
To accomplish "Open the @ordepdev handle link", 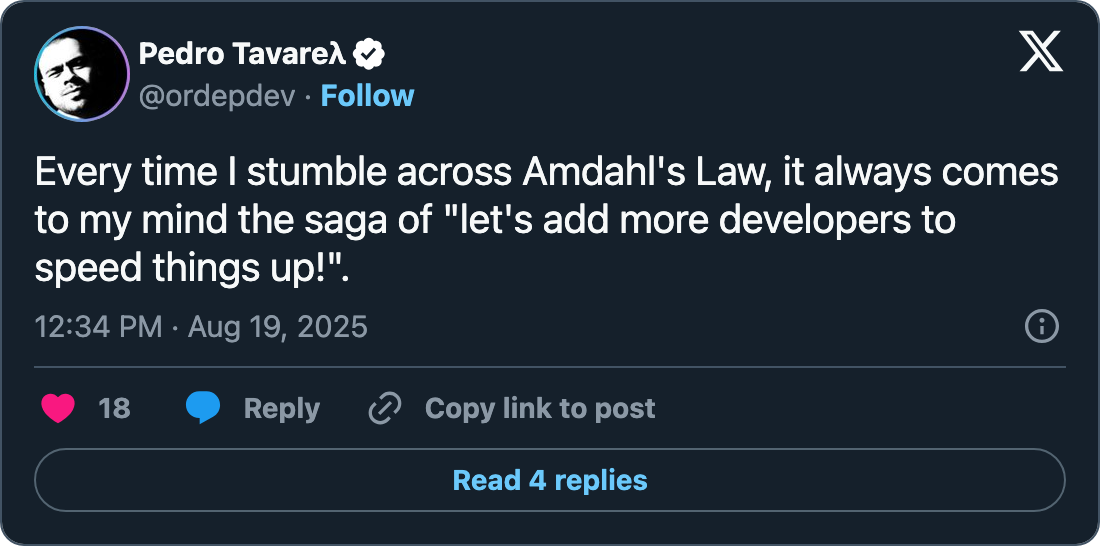I will 217,96.
